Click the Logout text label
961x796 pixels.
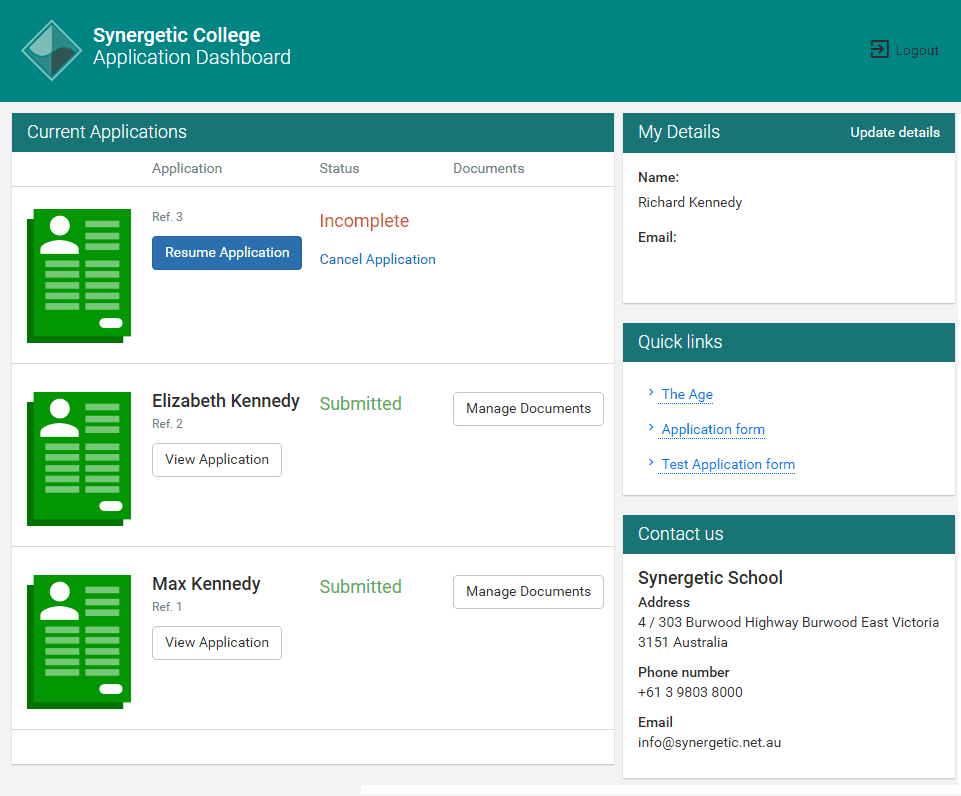coord(917,50)
